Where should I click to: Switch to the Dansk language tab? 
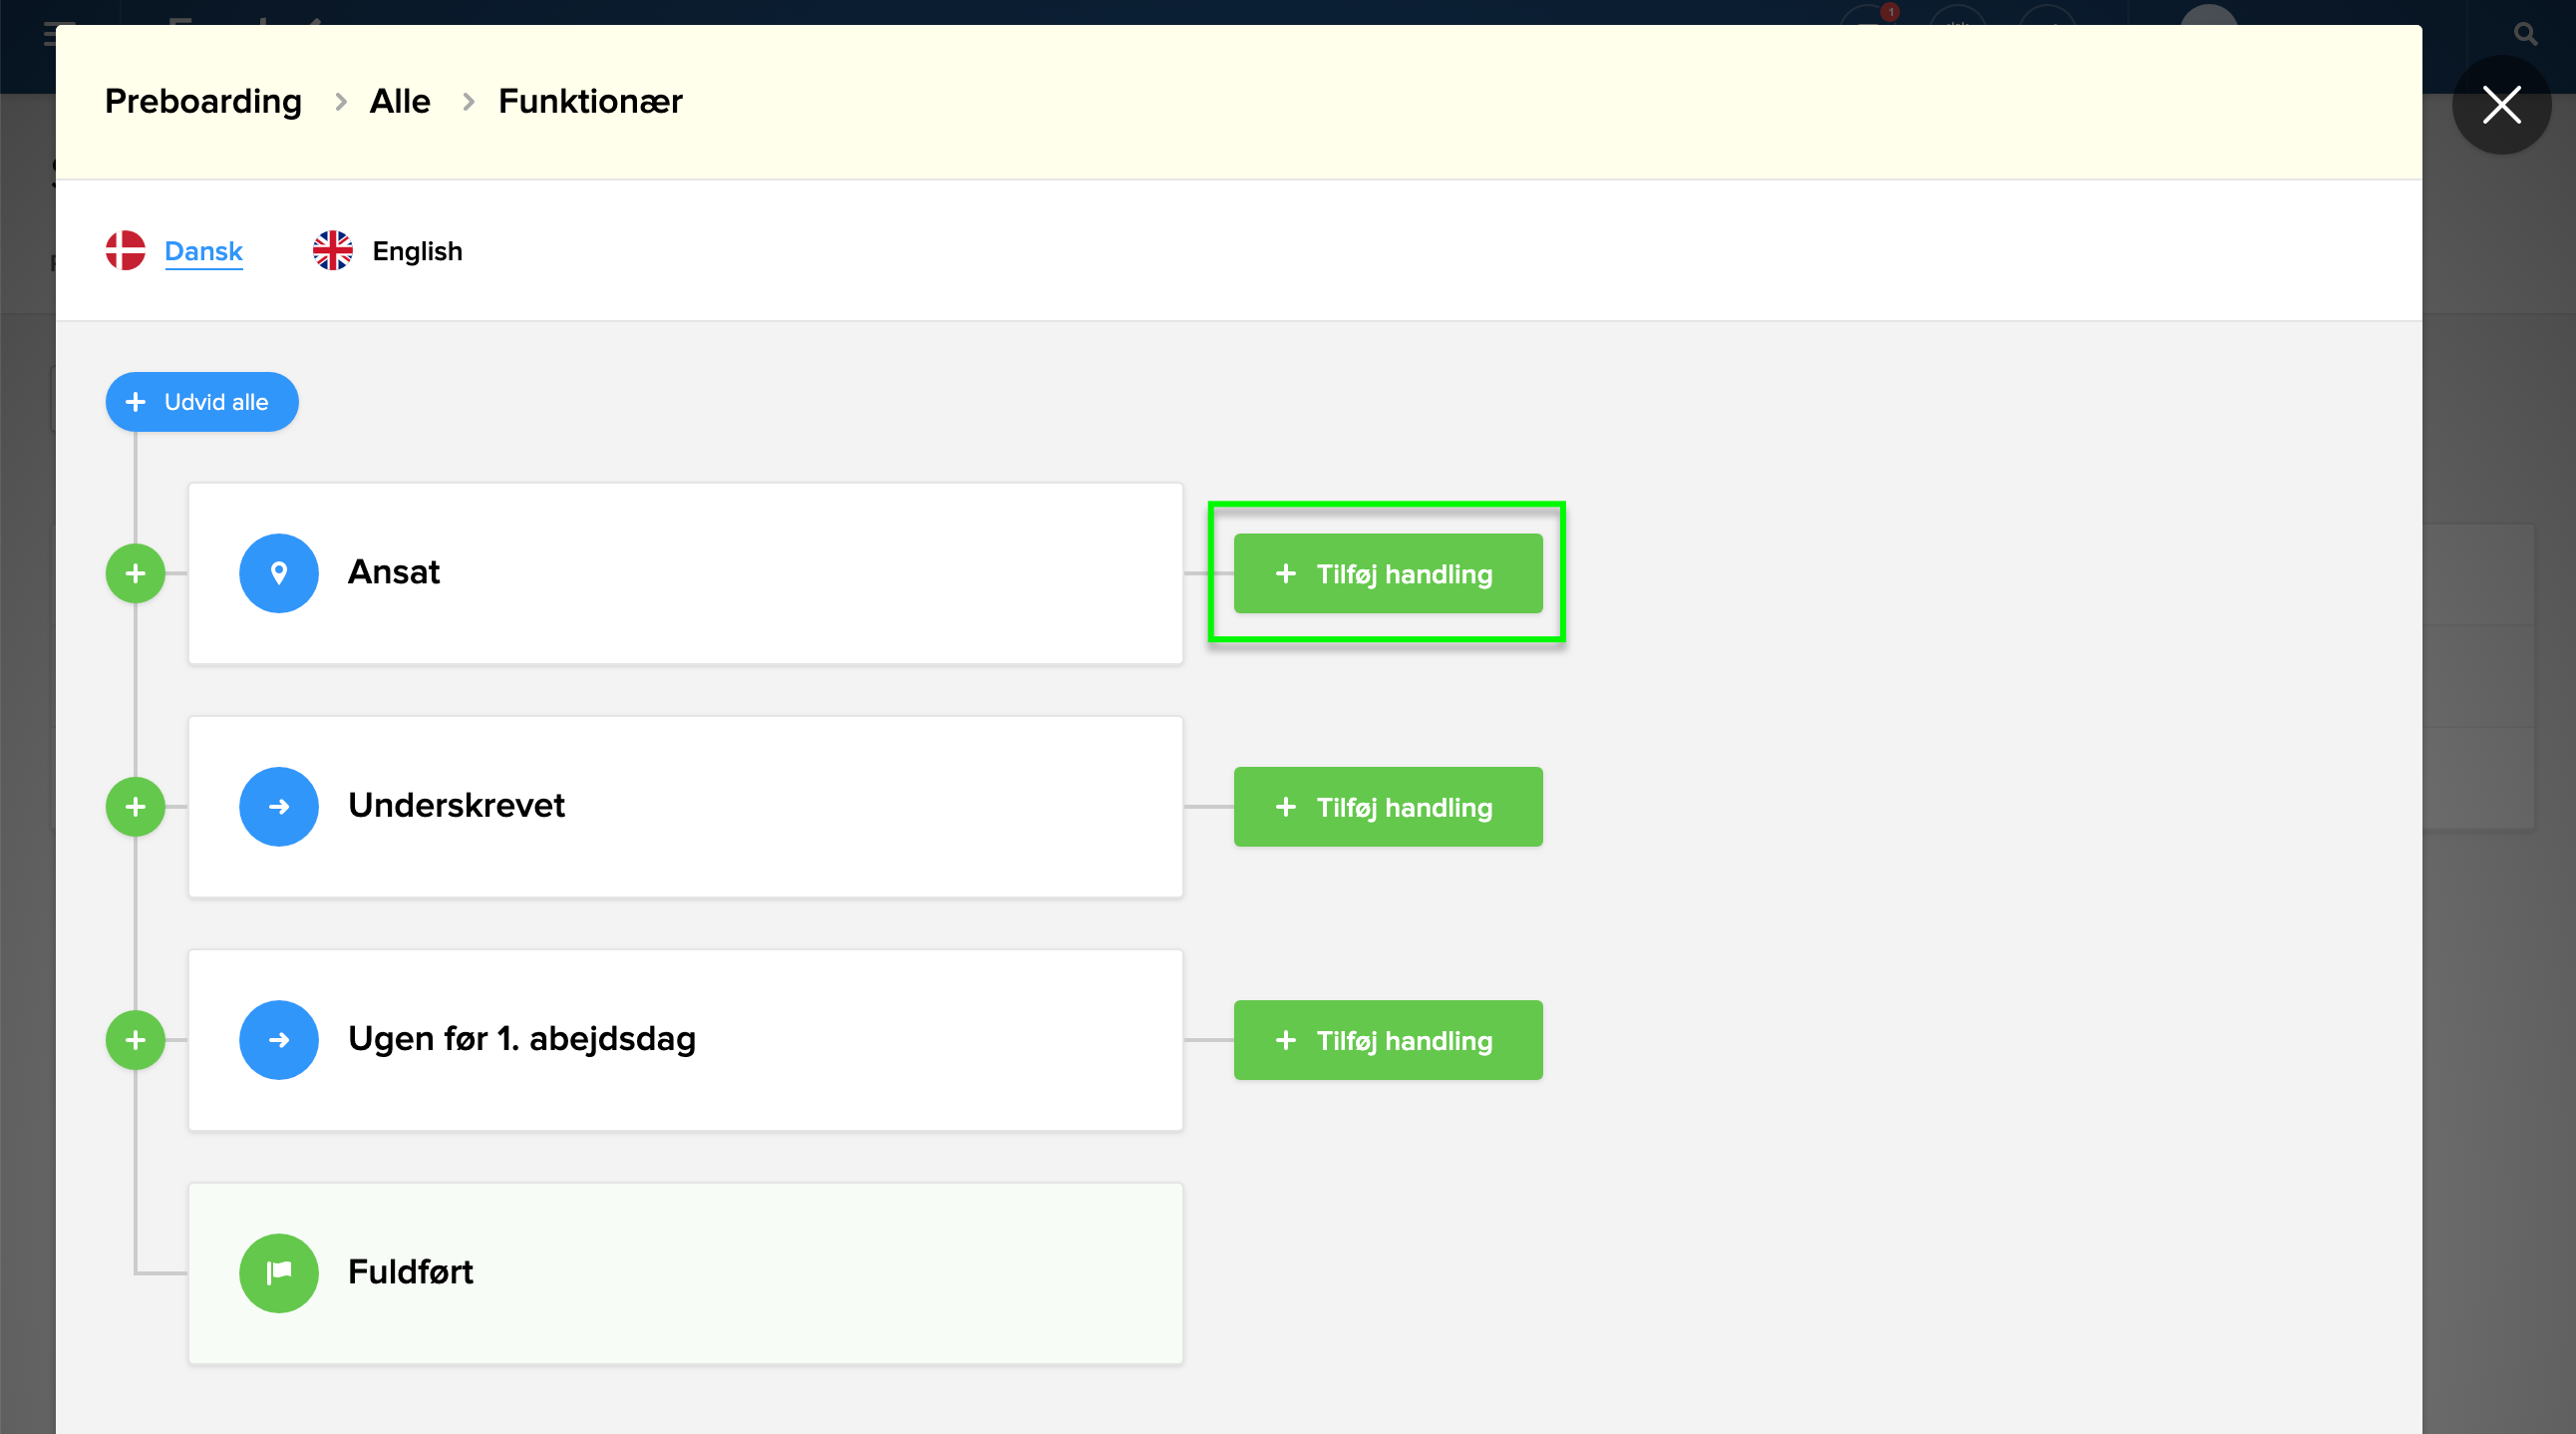pos(203,251)
